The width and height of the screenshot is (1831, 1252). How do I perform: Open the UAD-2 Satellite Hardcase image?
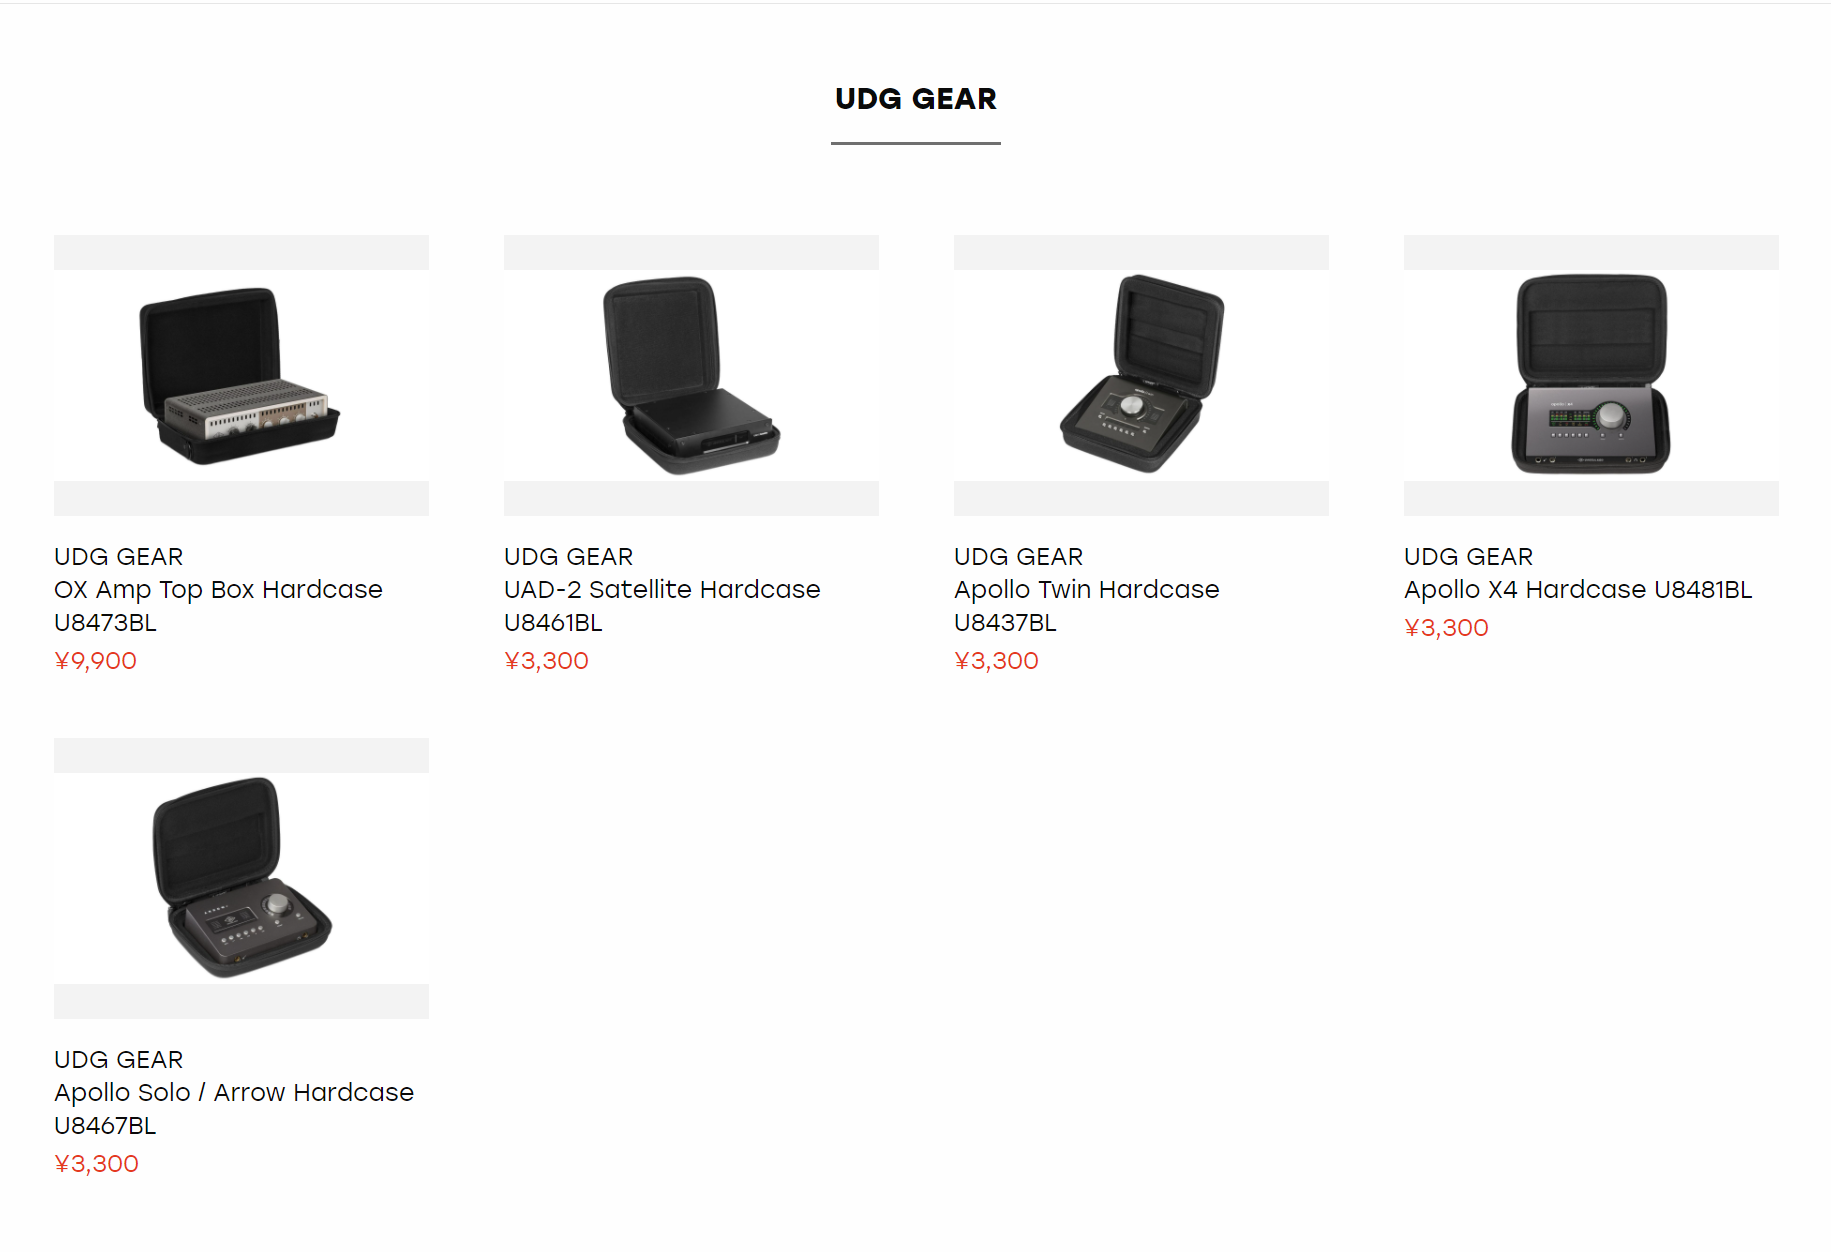click(691, 375)
